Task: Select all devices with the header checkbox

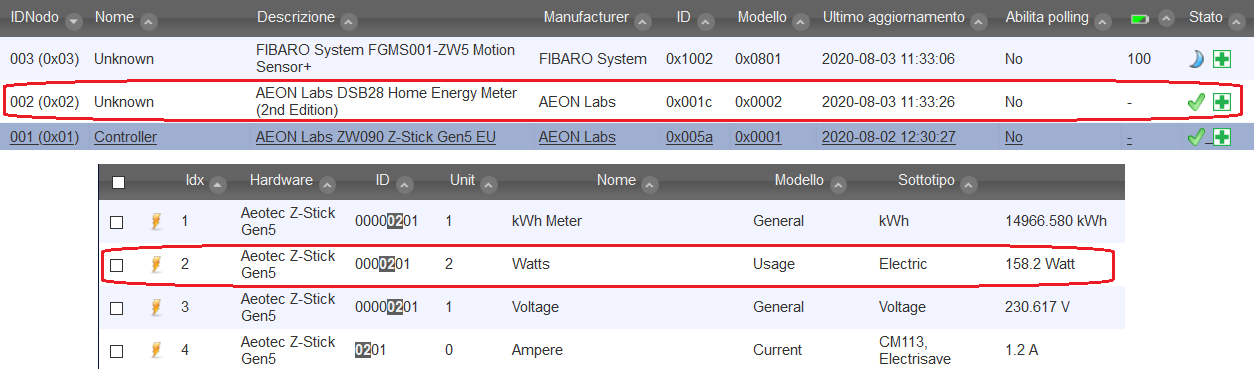Action: 119,182
